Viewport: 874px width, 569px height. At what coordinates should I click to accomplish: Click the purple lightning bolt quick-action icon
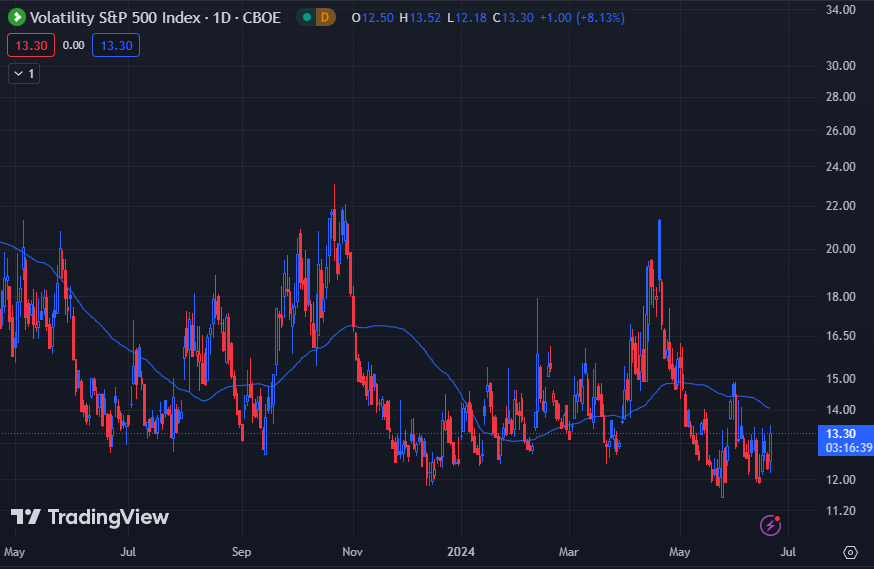click(770, 525)
